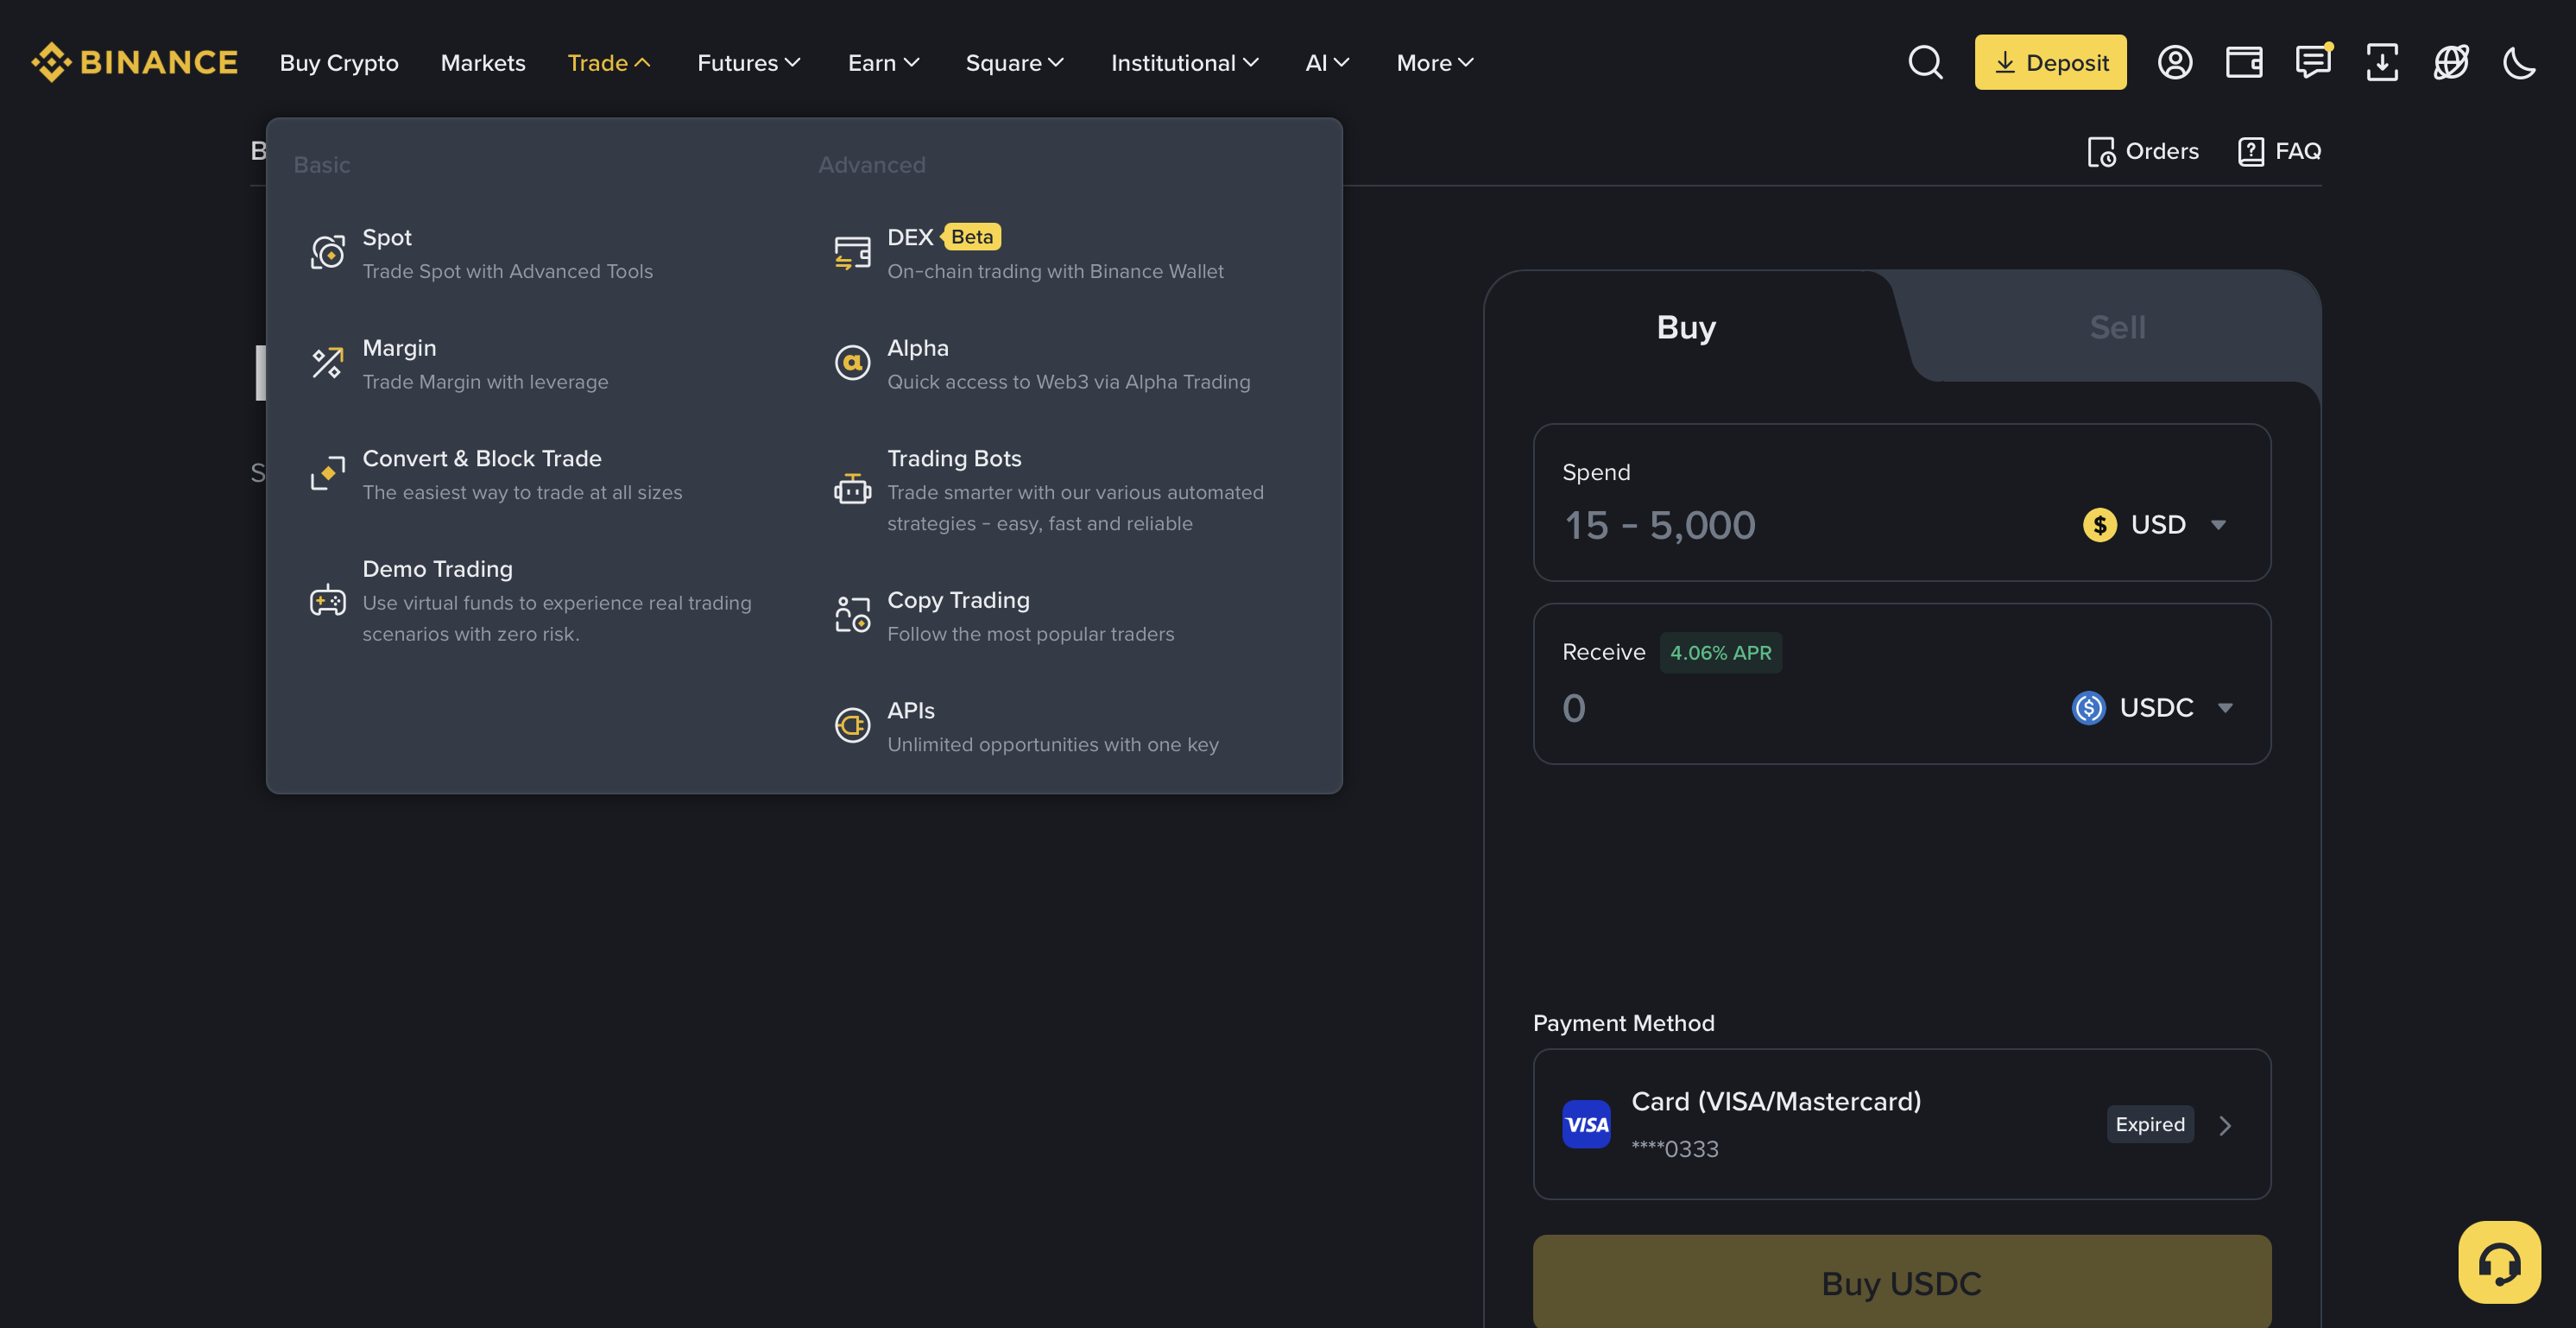The height and width of the screenshot is (1328, 2576).
Task: Click the APIs plug icon
Action: pyautogui.click(x=853, y=726)
